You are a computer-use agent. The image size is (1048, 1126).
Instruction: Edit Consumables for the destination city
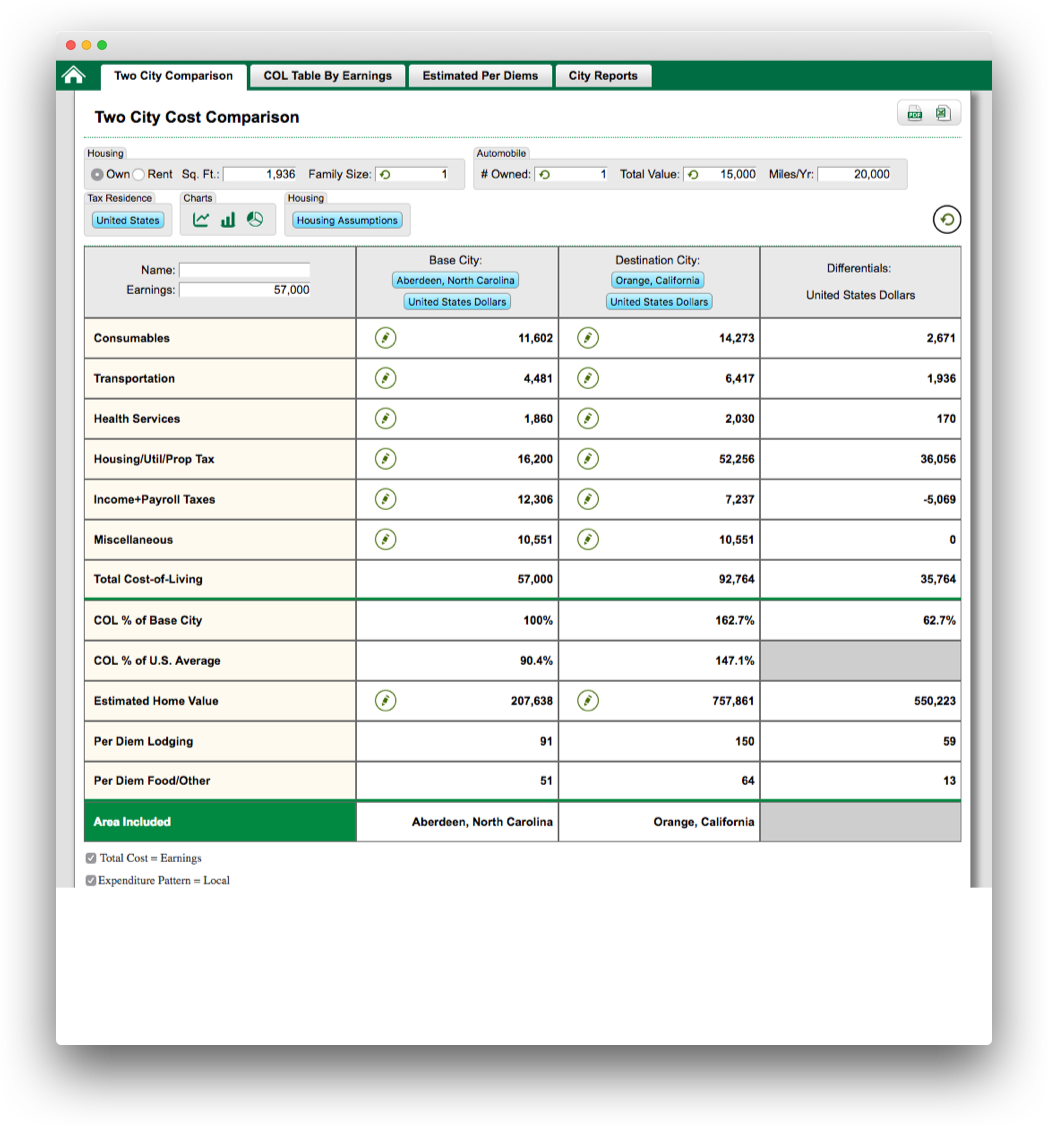click(x=588, y=338)
